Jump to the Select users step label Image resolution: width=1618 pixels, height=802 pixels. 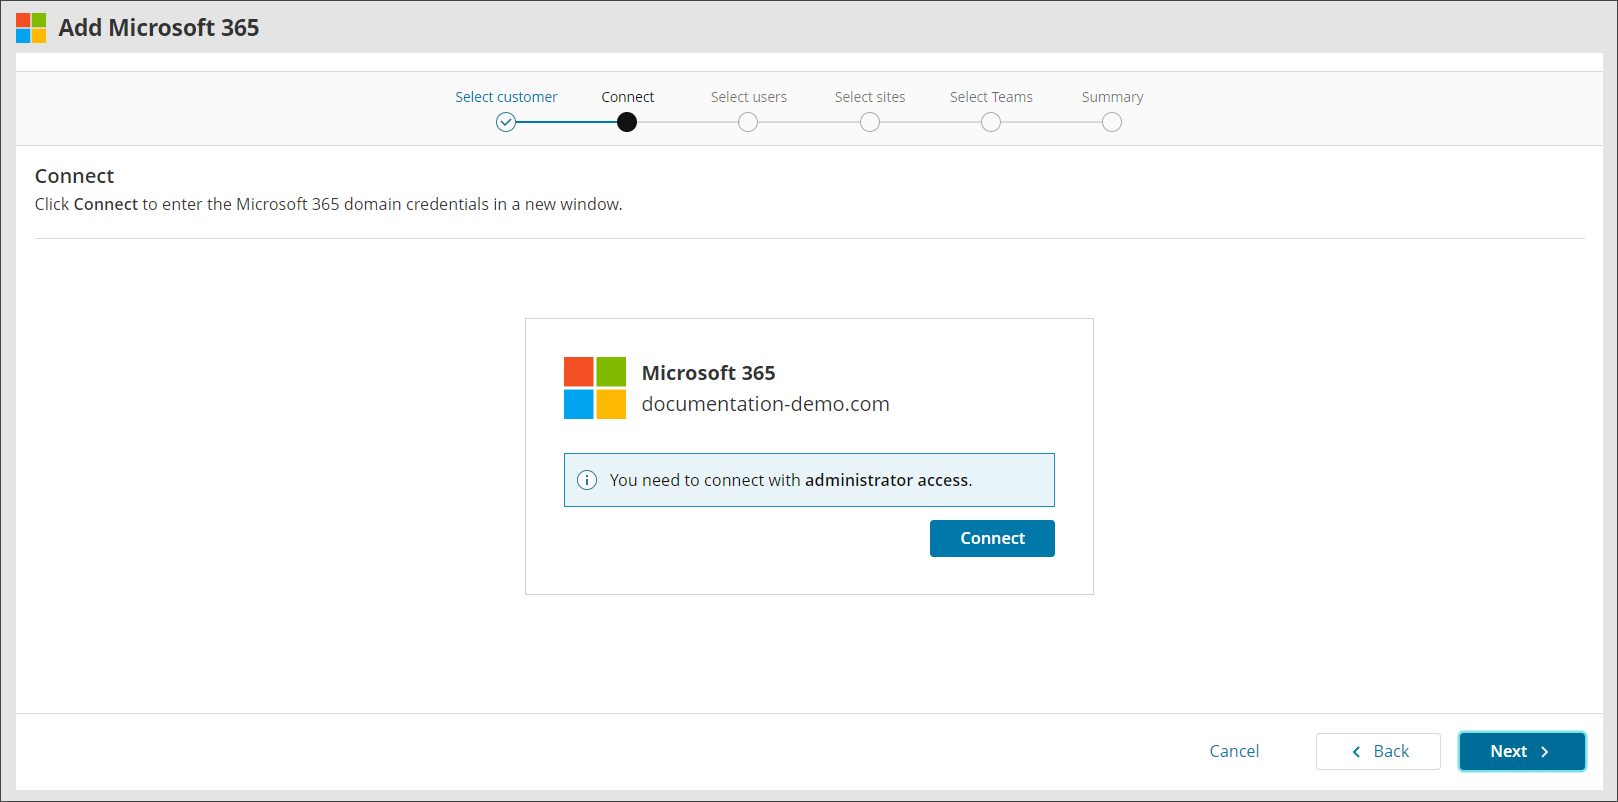tap(748, 97)
